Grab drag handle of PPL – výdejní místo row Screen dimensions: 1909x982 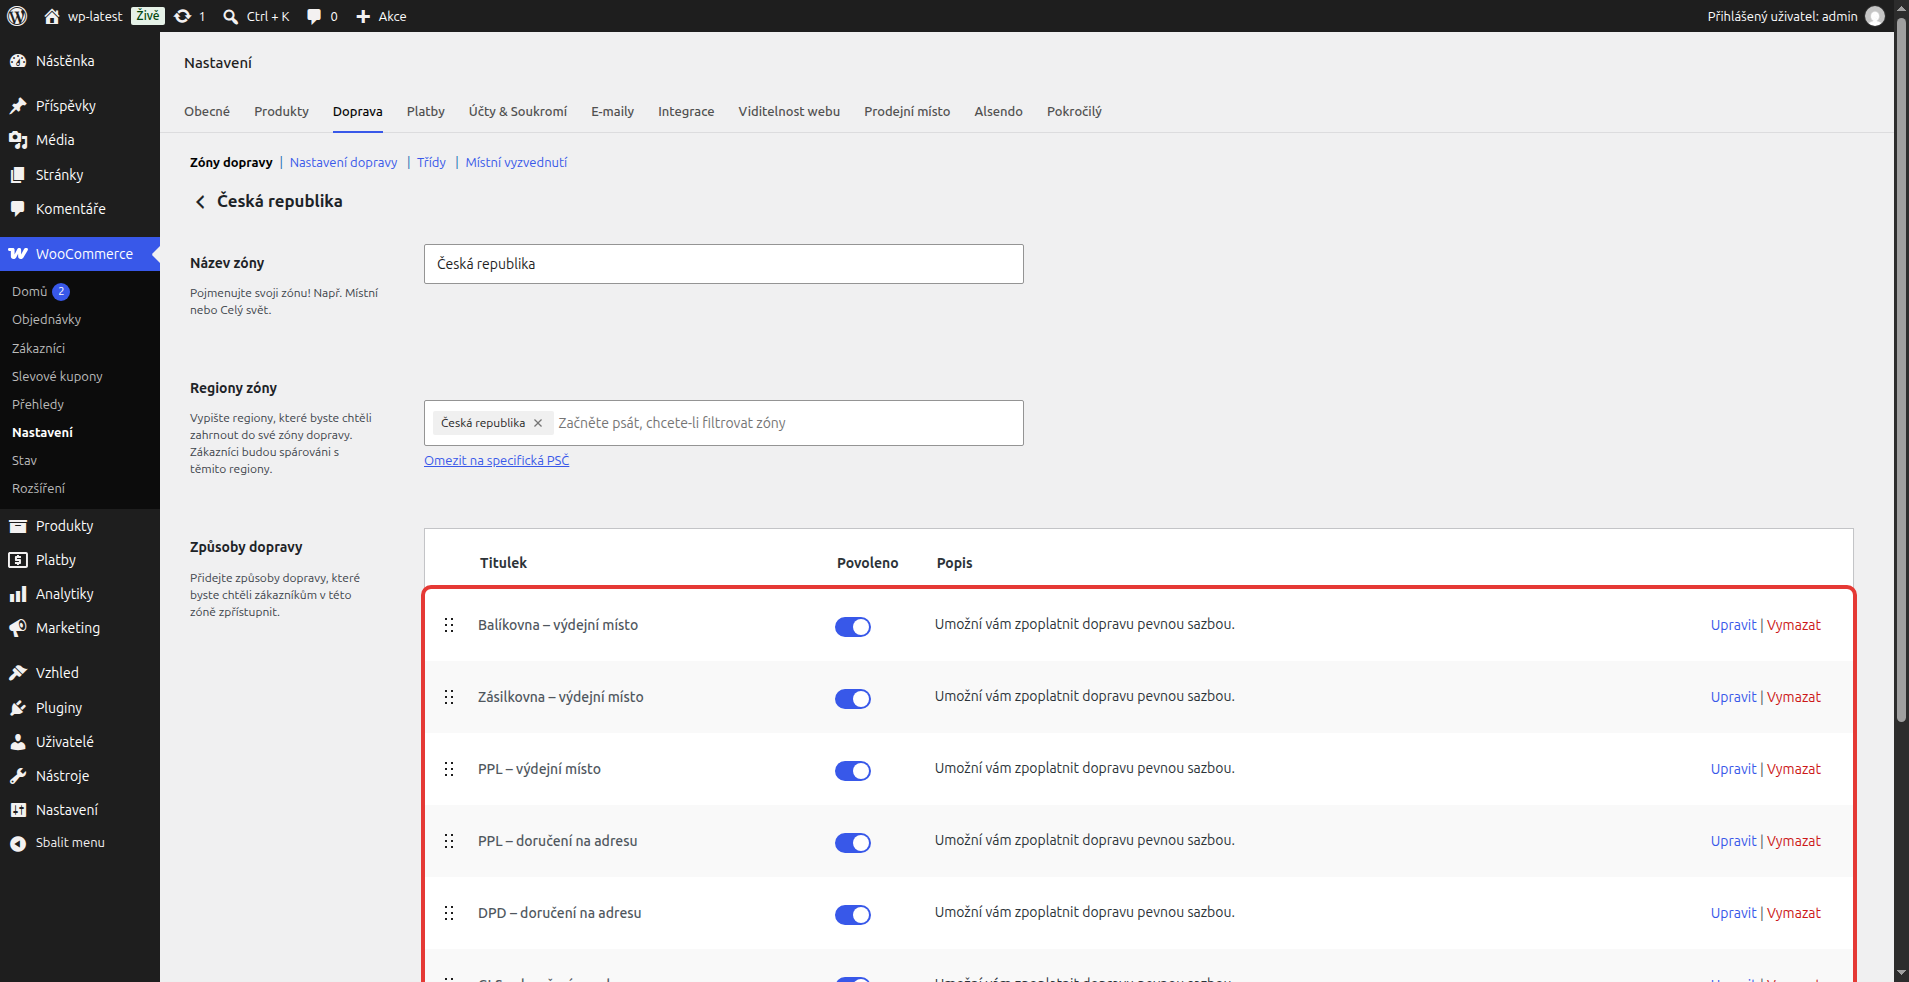click(449, 769)
